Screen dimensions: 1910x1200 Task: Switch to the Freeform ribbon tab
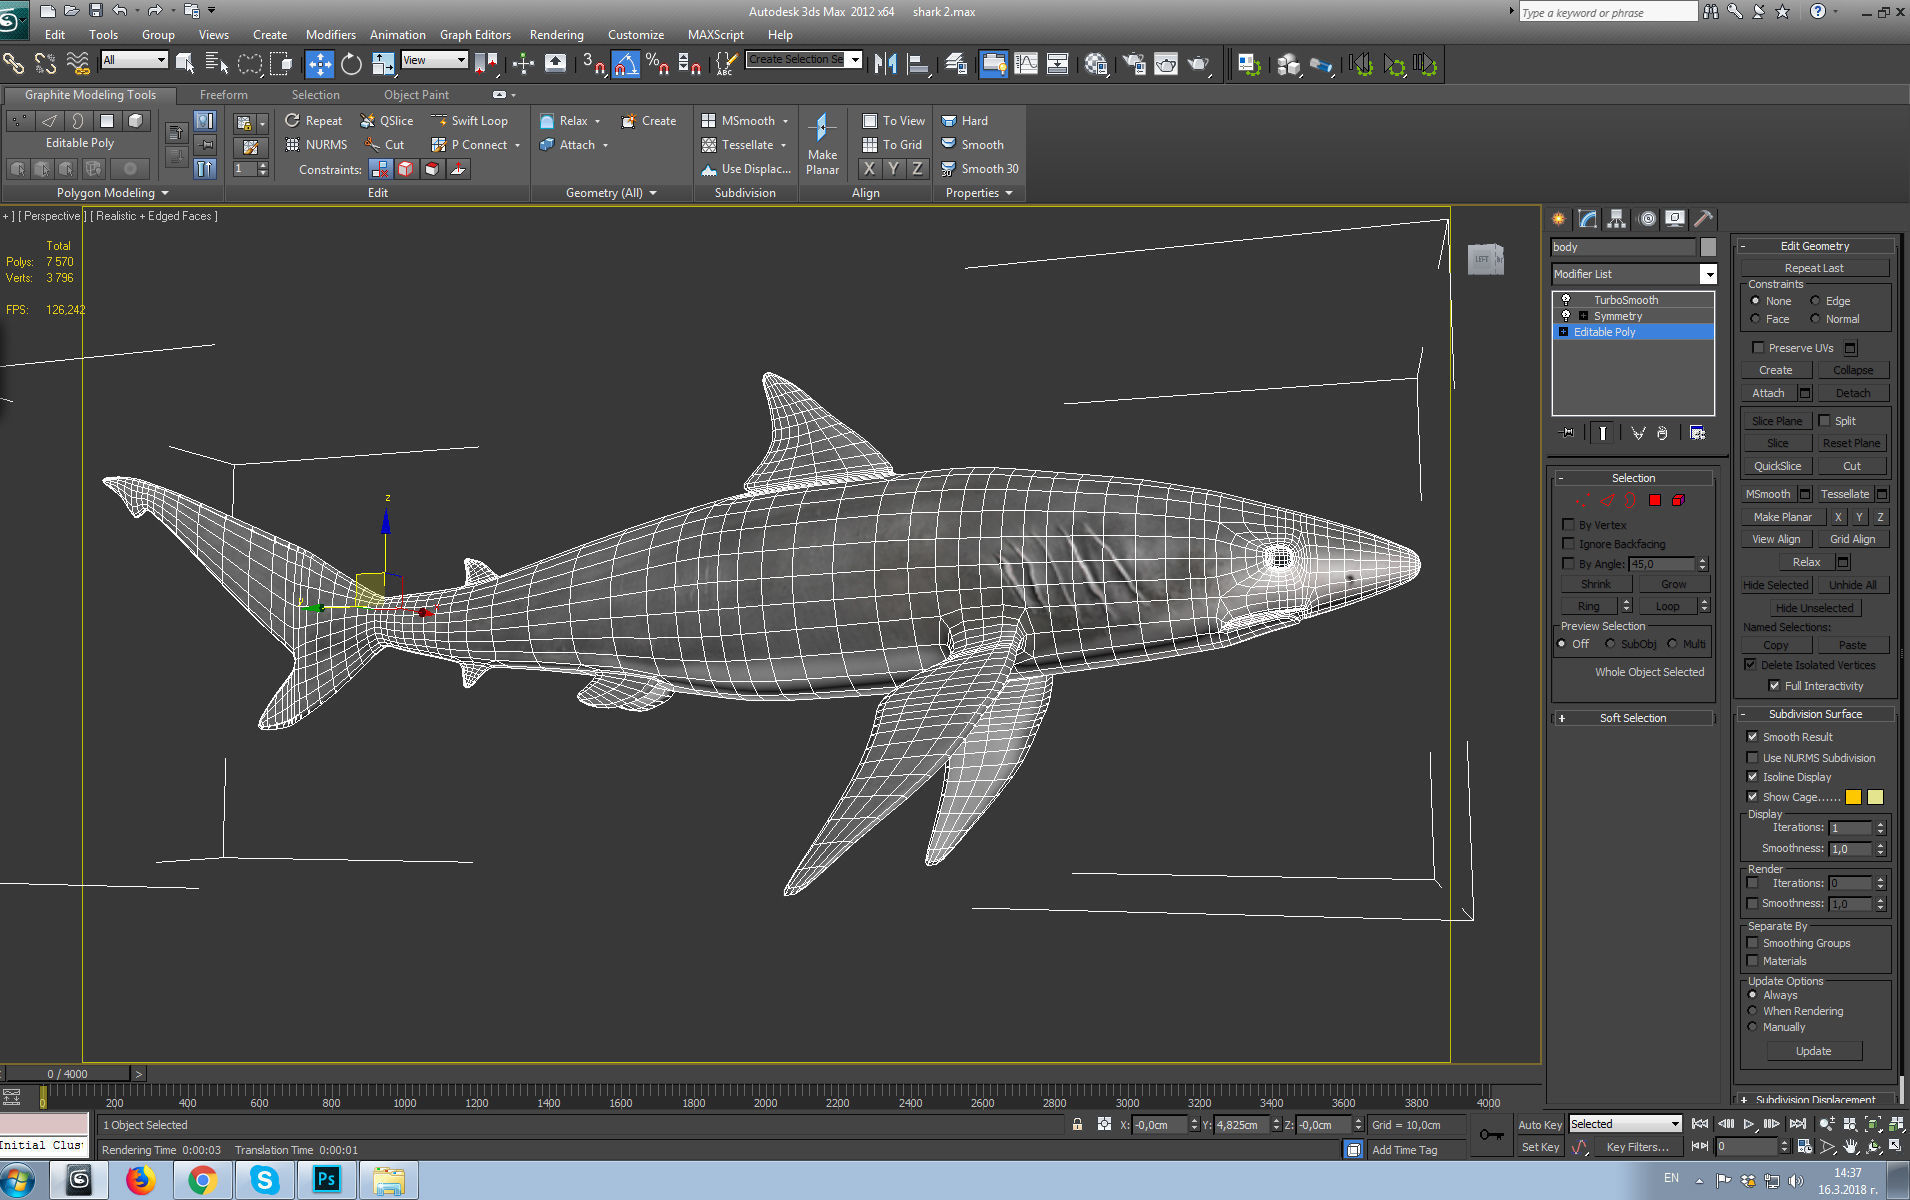pos(223,95)
